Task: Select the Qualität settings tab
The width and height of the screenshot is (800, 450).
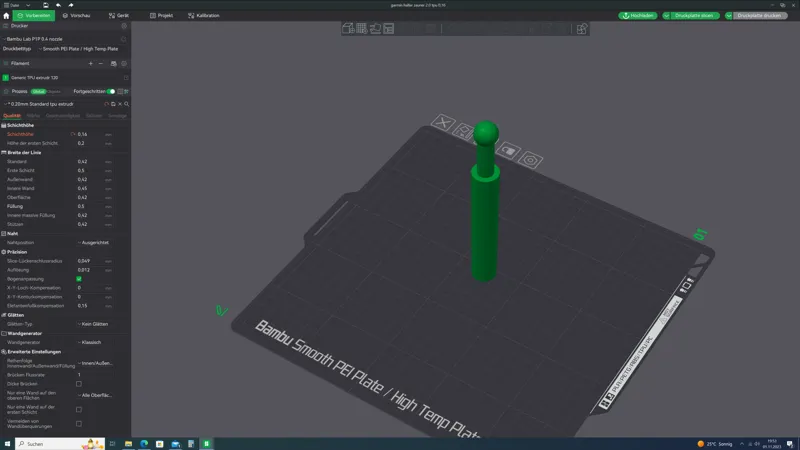Action: click(12, 116)
